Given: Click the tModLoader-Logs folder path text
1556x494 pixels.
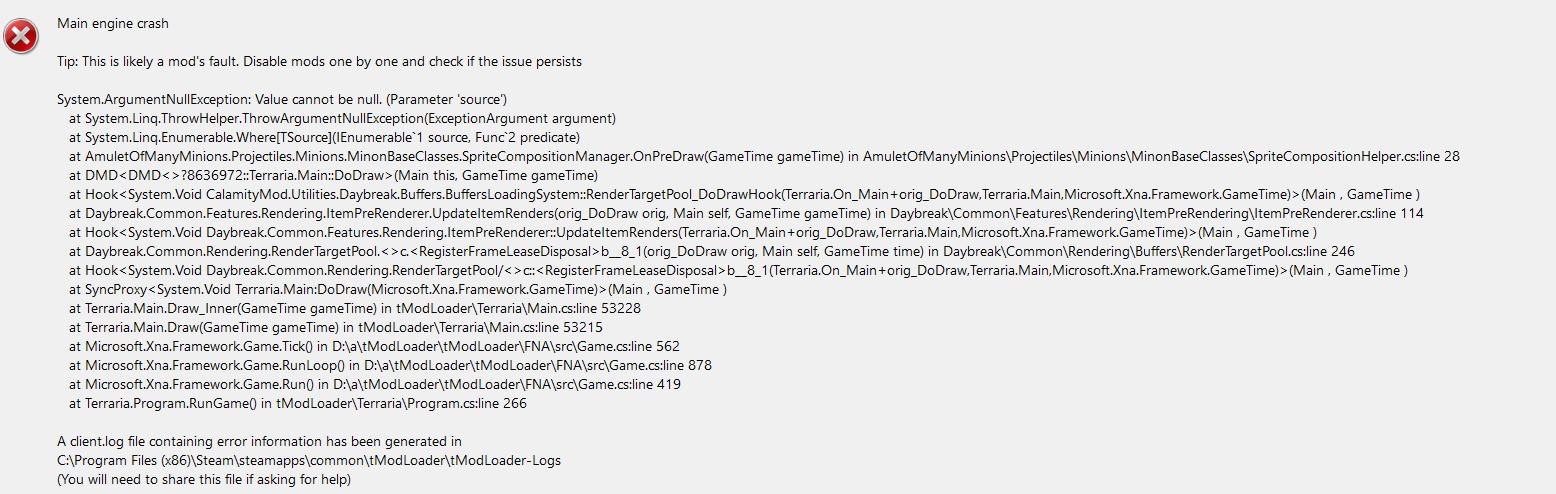Looking at the screenshot, I should coord(309,461).
